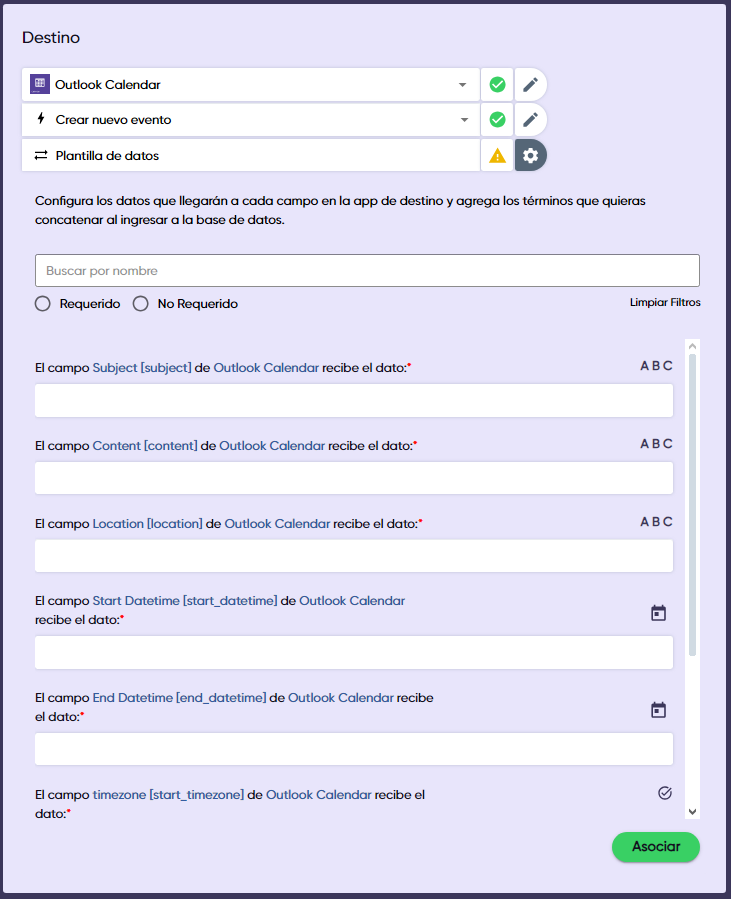The height and width of the screenshot is (899, 731).
Task: Click the Subject data input field
Action: point(354,401)
